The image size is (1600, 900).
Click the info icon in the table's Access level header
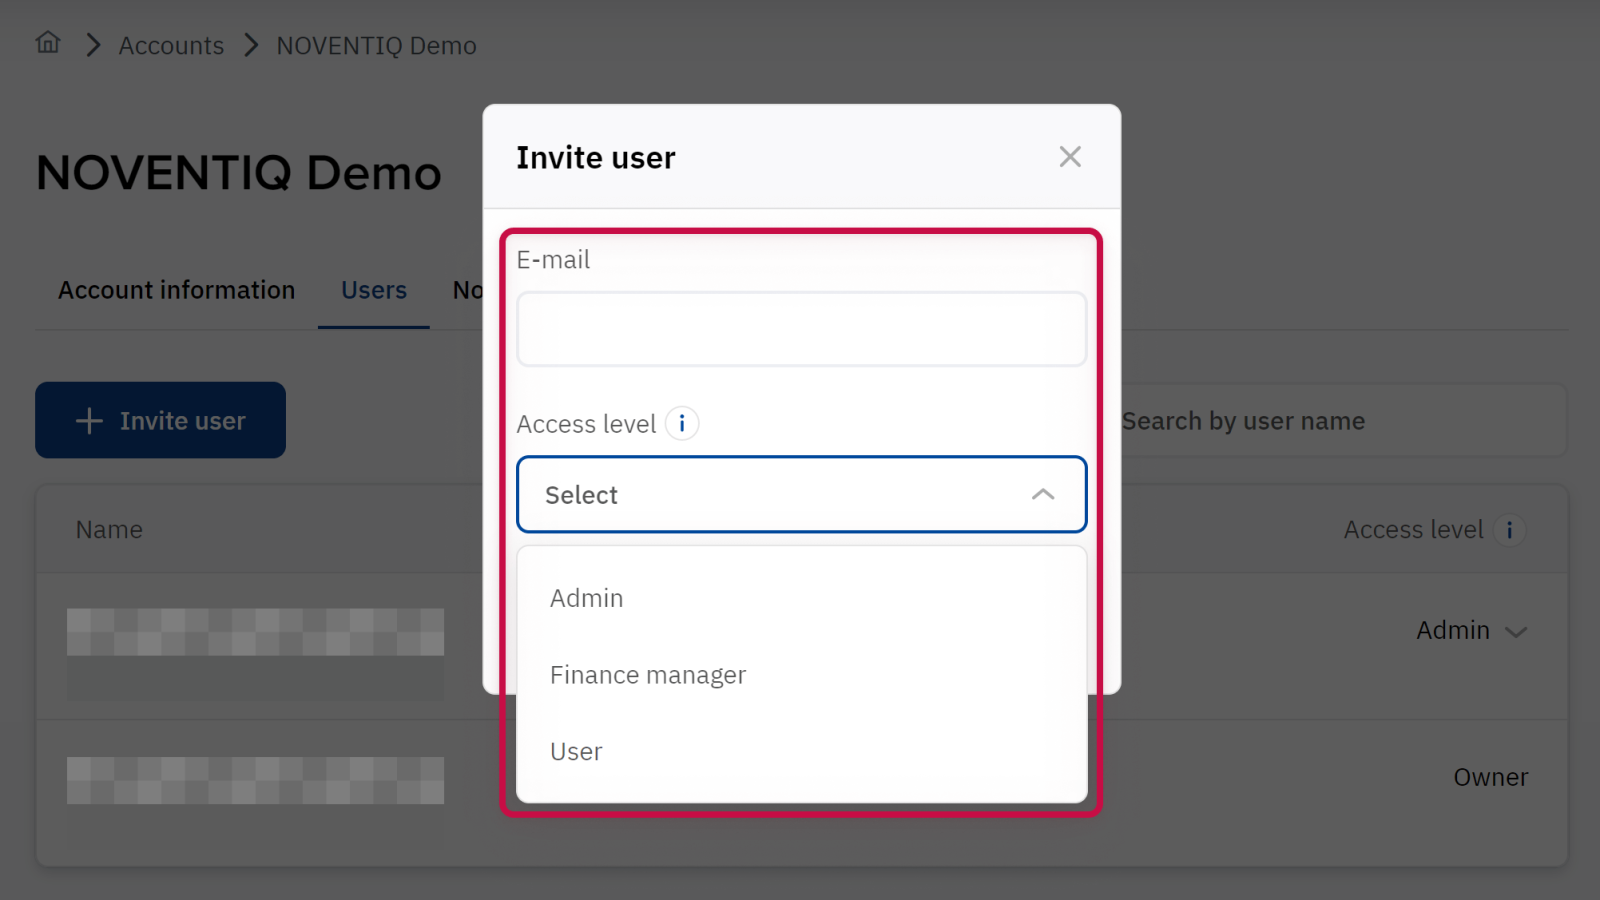tap(1509, 530)
